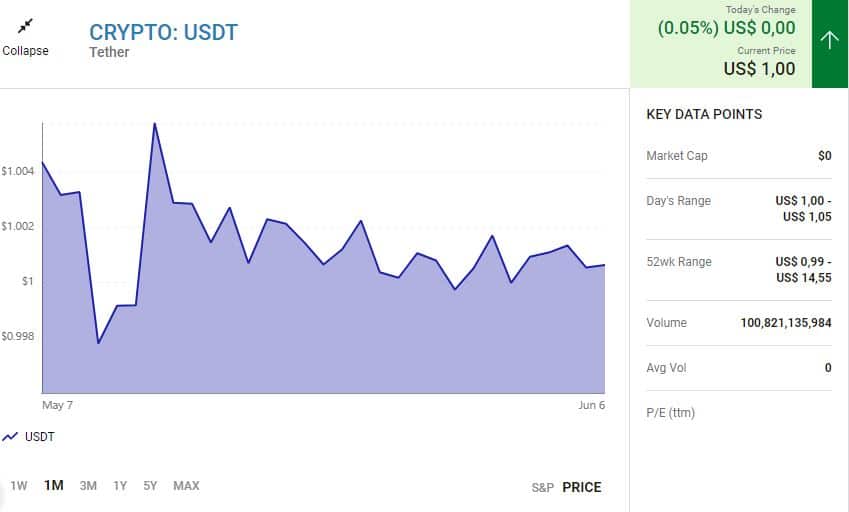Click the highest peak on the chart
Viewport: 849px width, 512px height.
(155, 124)
